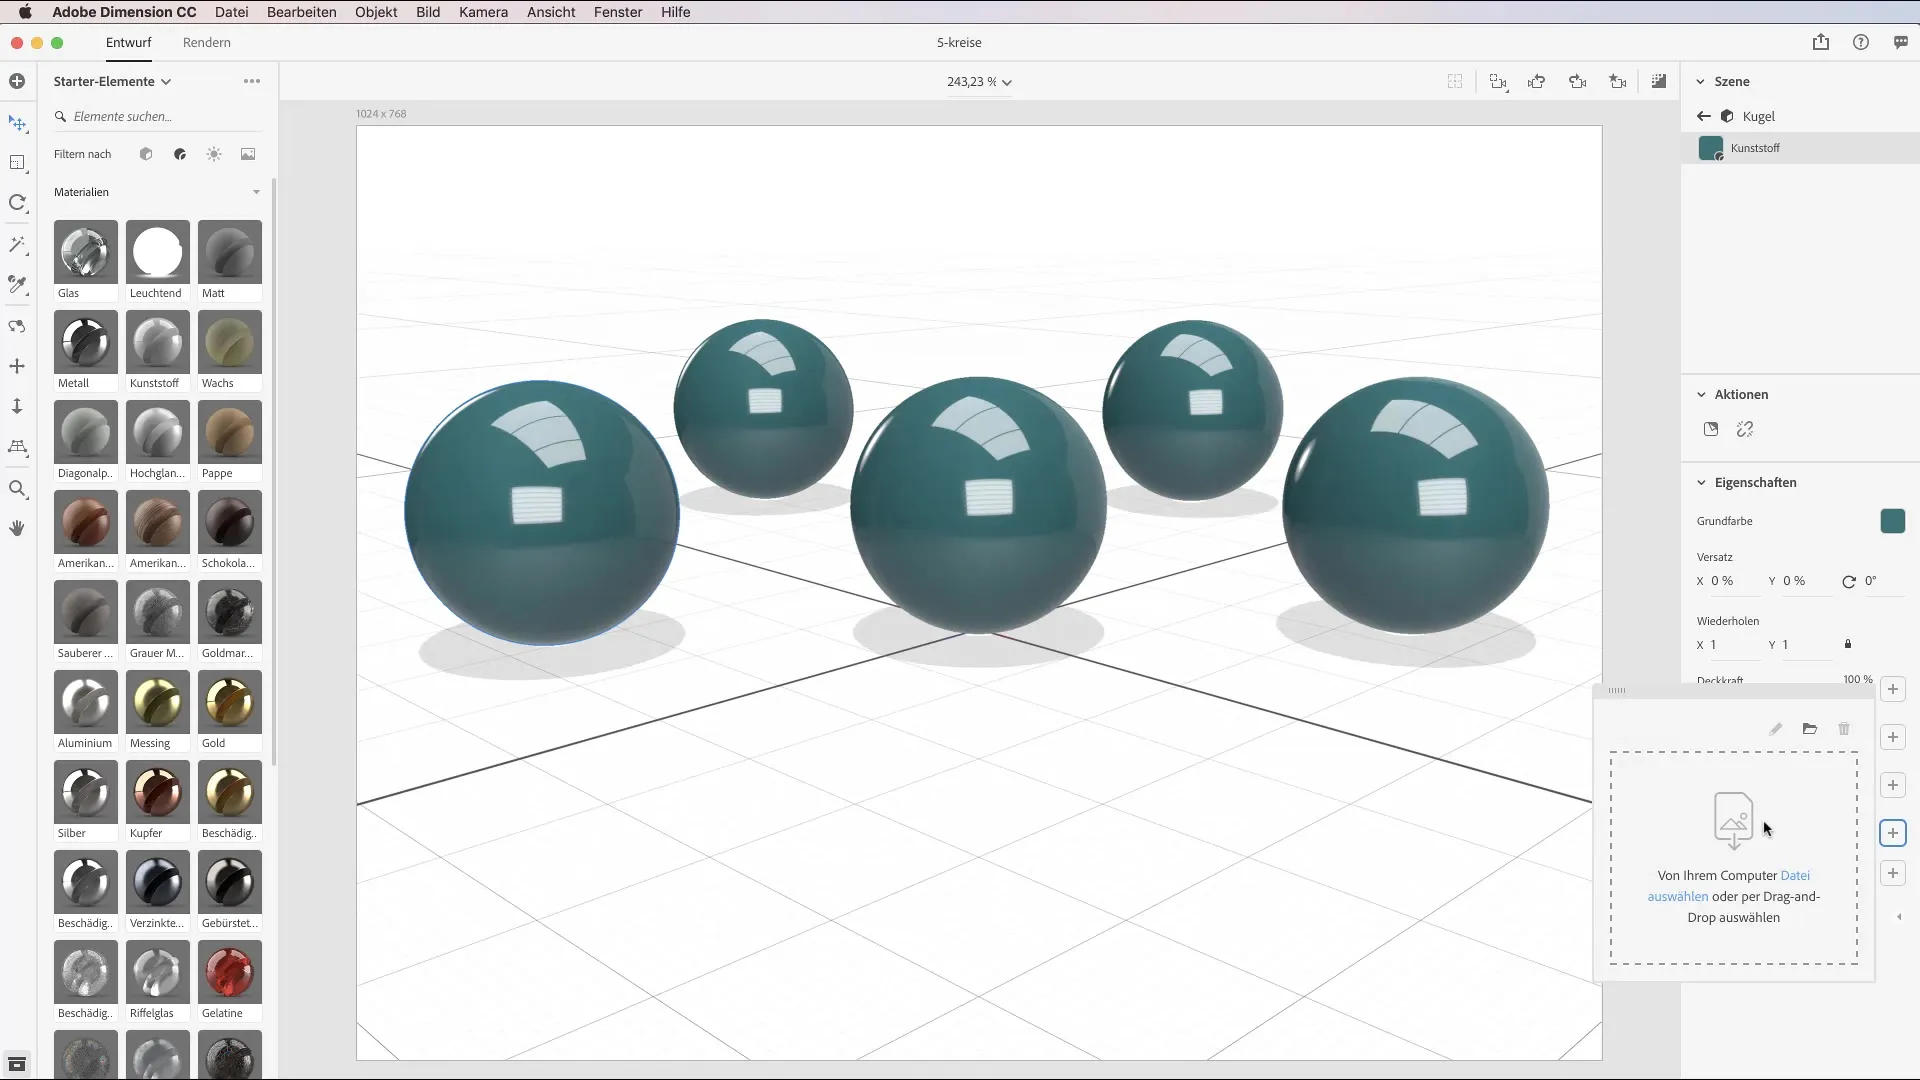Click the break material link icon

1745,429
